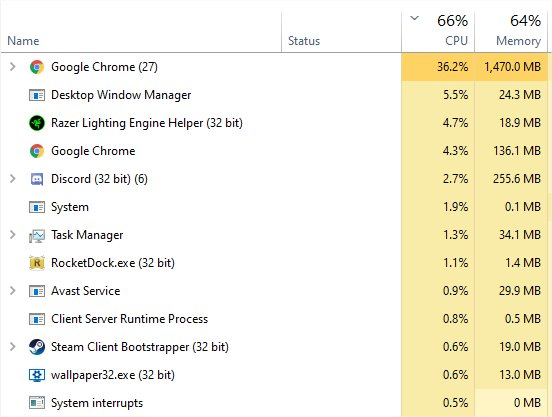
Task: Expand the Steam Client Bootstrapper group
Action: [x=13, y=347]
